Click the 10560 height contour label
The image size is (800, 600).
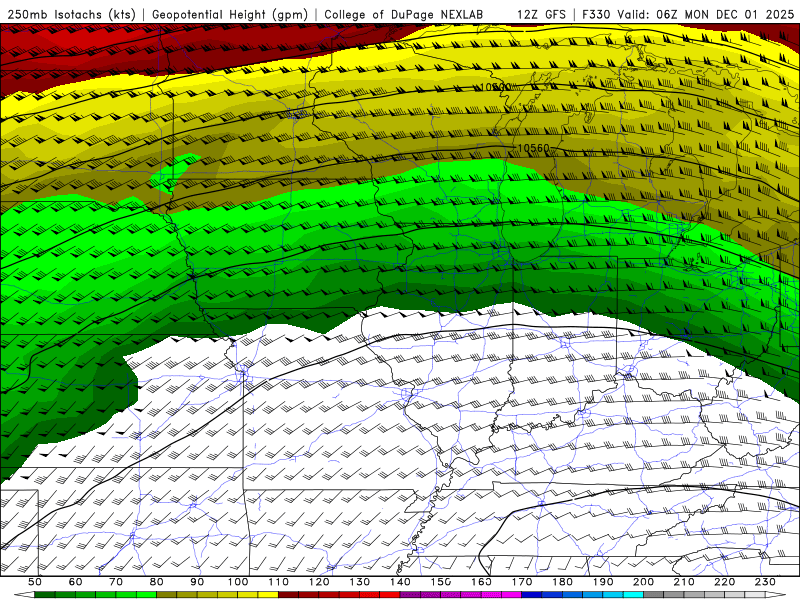(x=534, y=148)
